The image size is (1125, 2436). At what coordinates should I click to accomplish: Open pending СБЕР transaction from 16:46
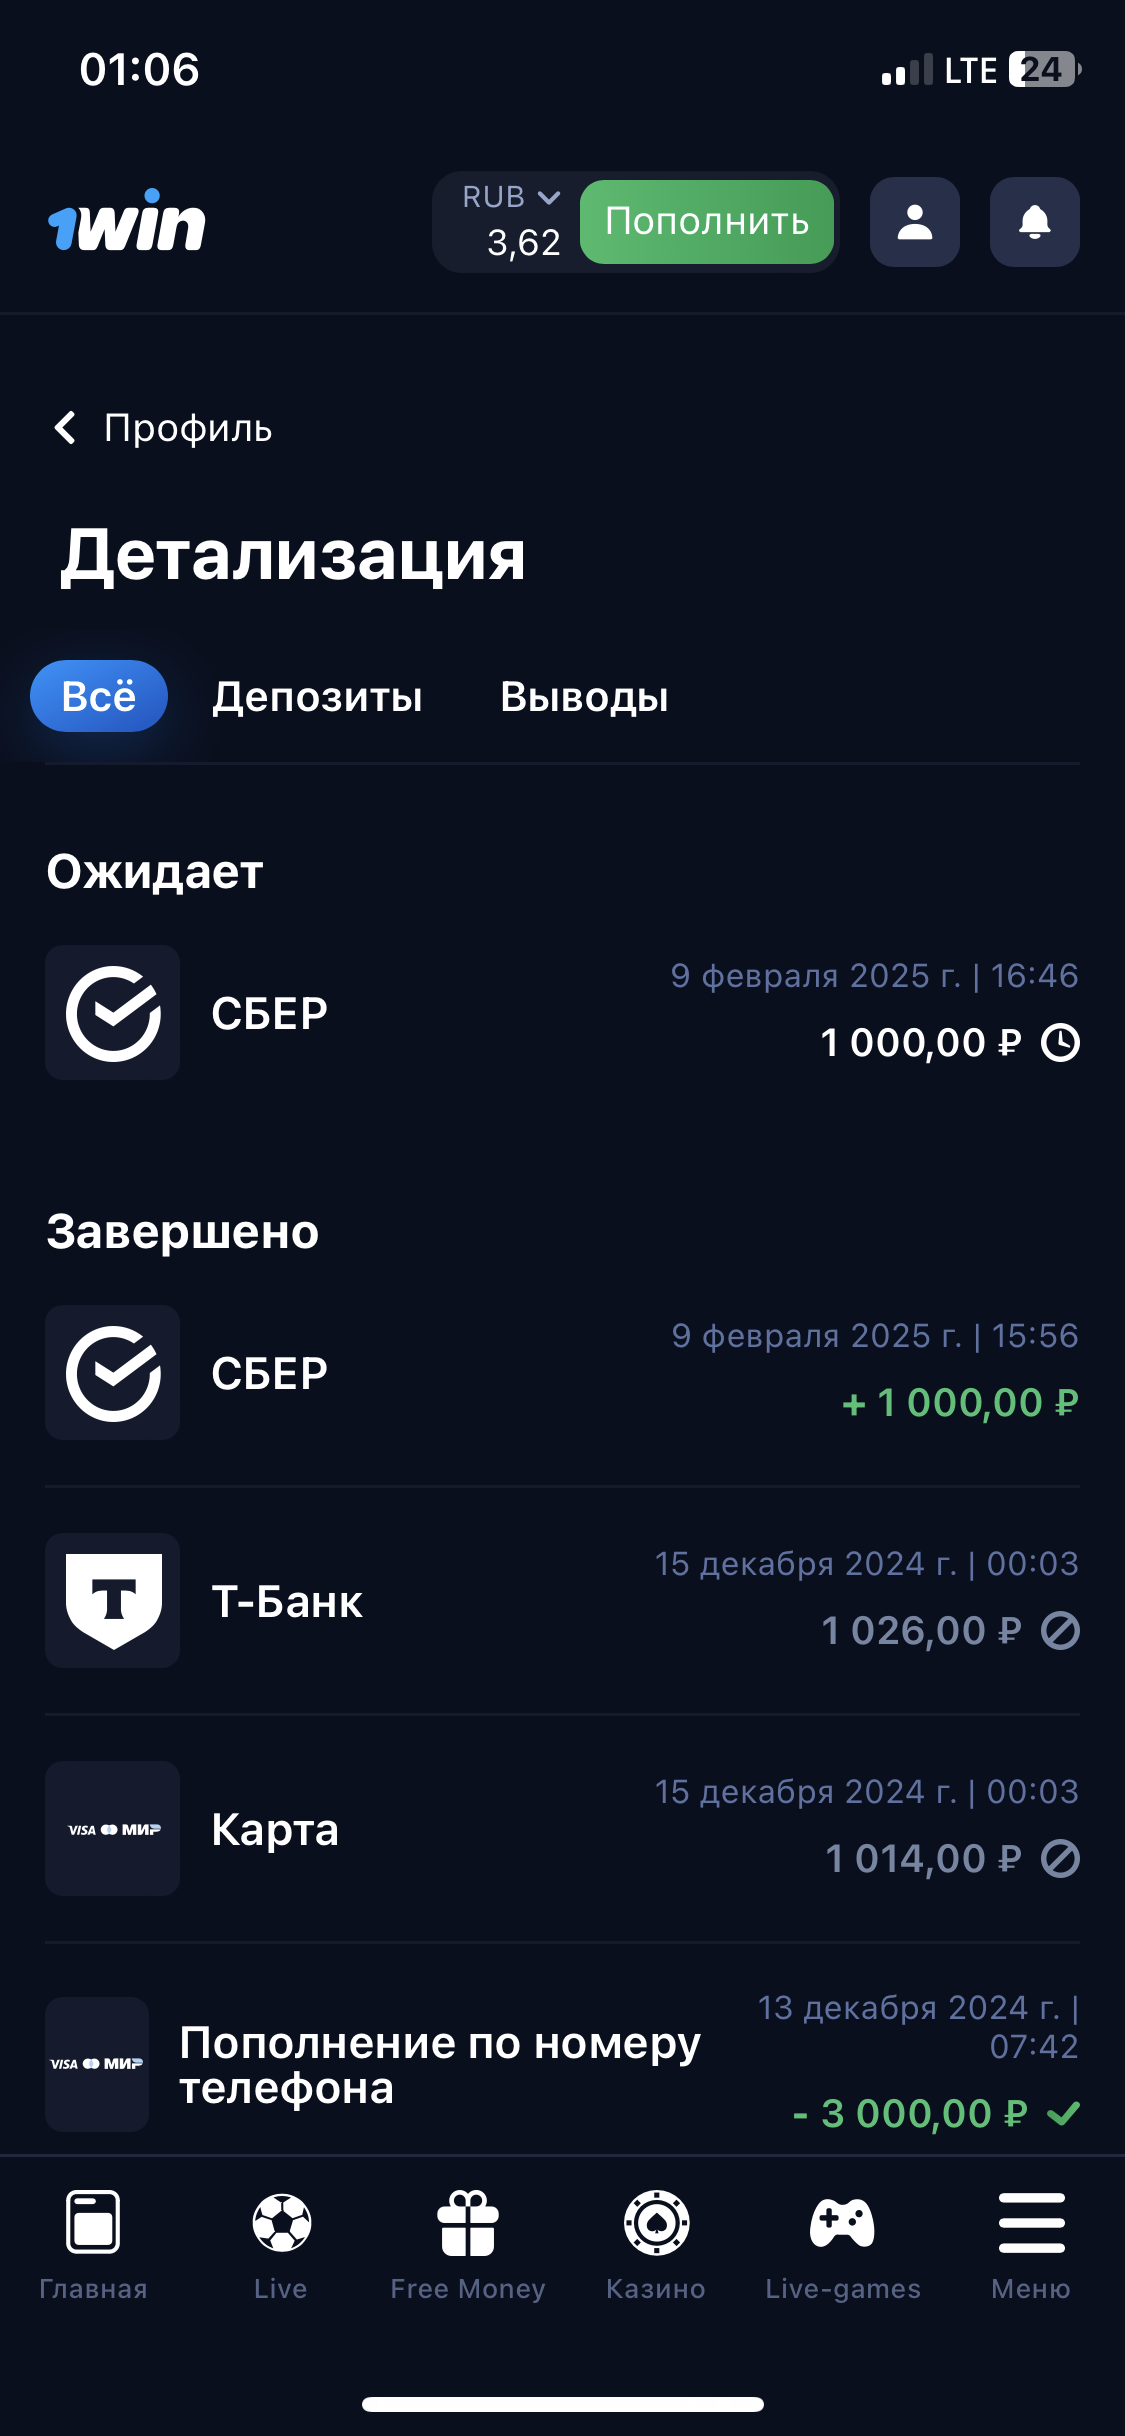point(562,1012)
